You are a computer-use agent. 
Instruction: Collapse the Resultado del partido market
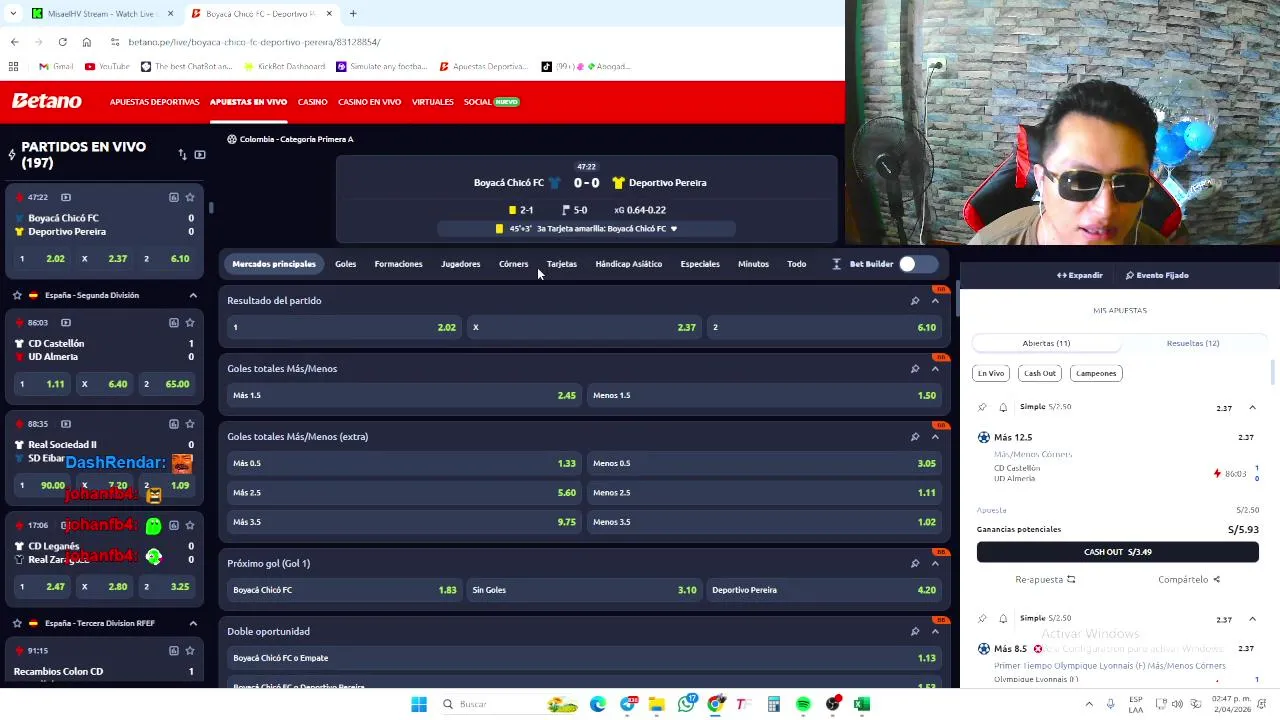(936, 300)
